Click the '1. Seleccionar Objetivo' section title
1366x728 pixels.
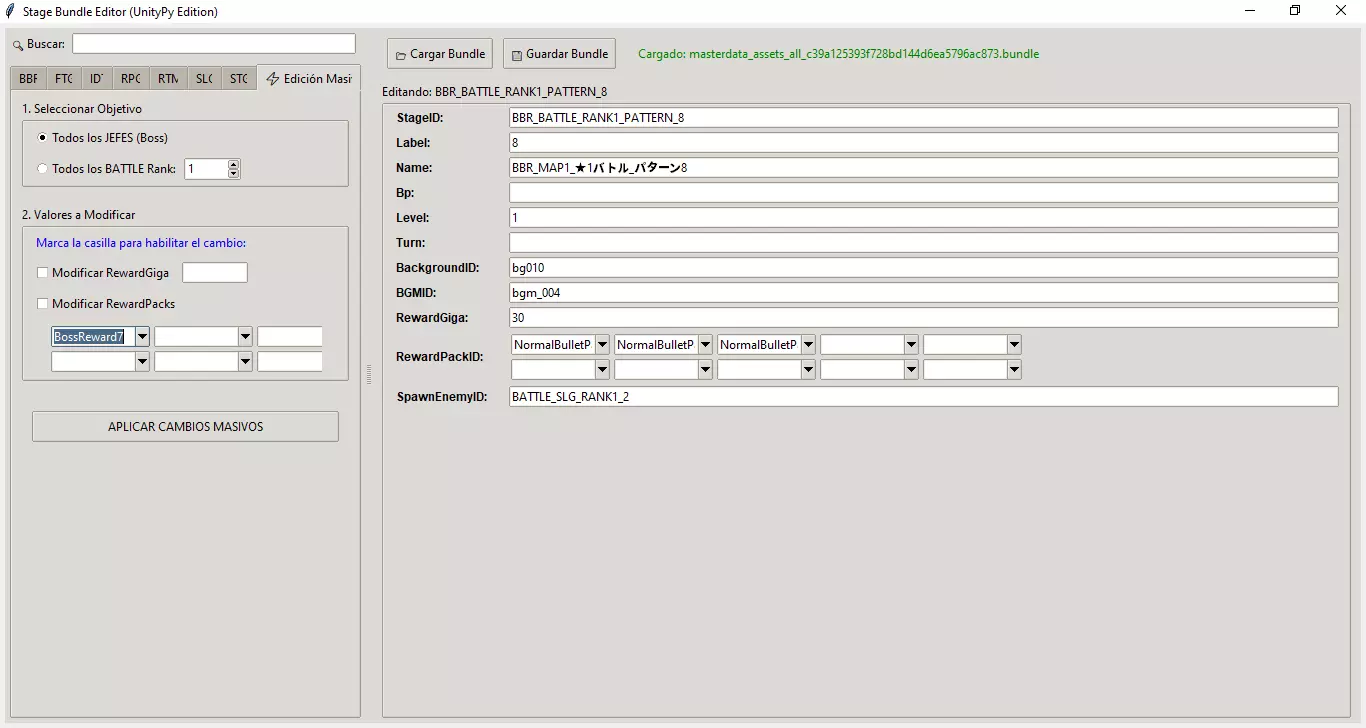pyautogui.click(x=82, y=109)
